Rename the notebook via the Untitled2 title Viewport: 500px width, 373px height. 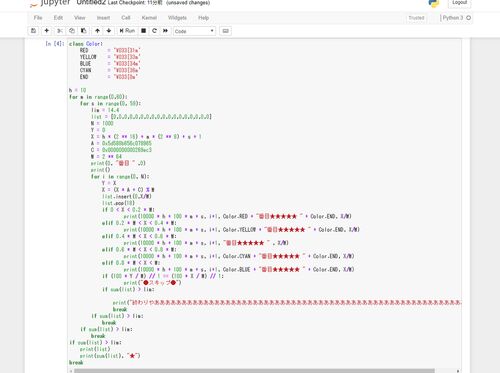(91, 3)
